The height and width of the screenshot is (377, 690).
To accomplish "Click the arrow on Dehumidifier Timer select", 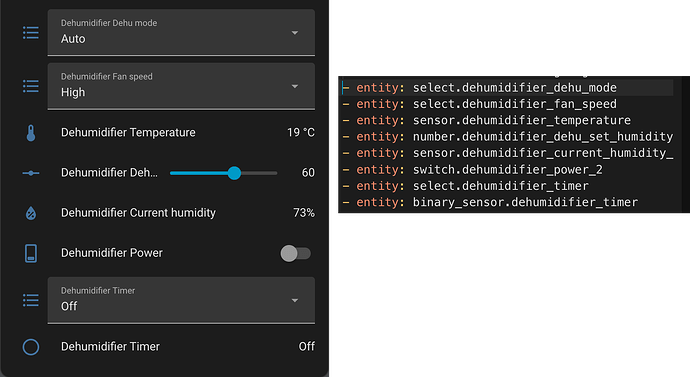I will tap(295, 300).
